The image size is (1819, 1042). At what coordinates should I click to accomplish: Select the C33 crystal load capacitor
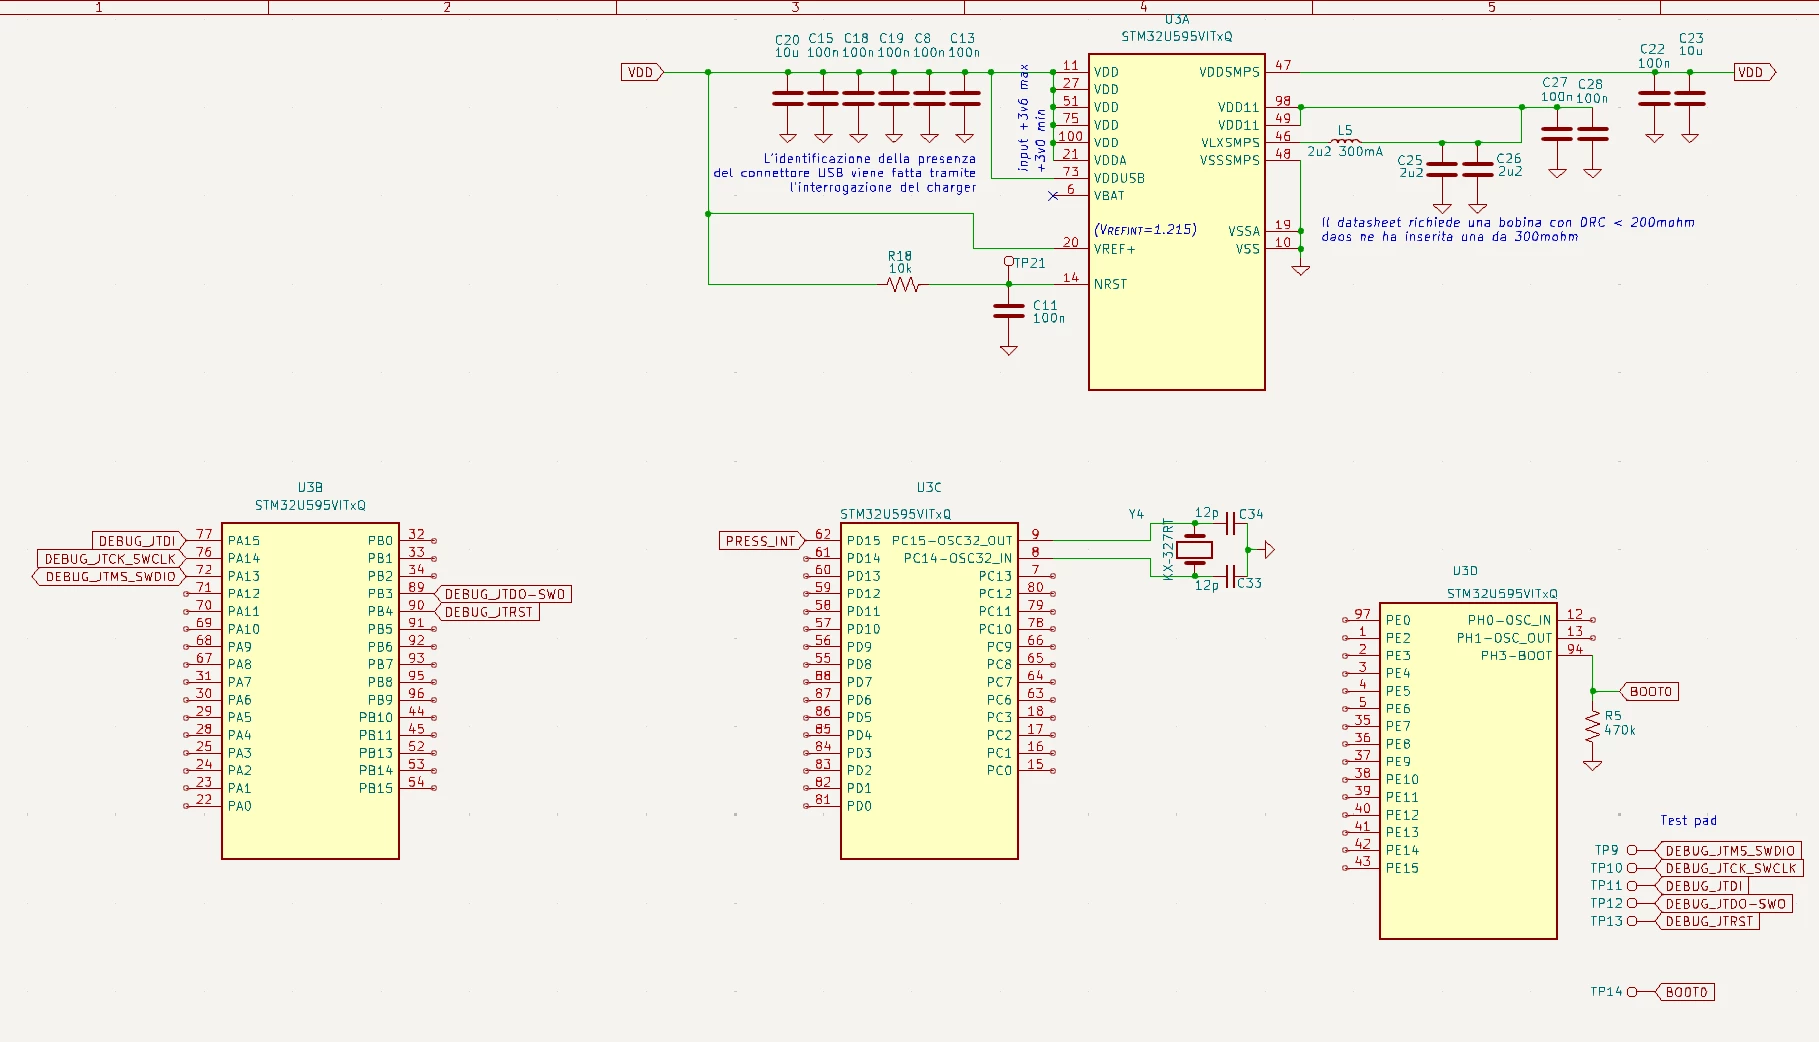(1231, 576)
